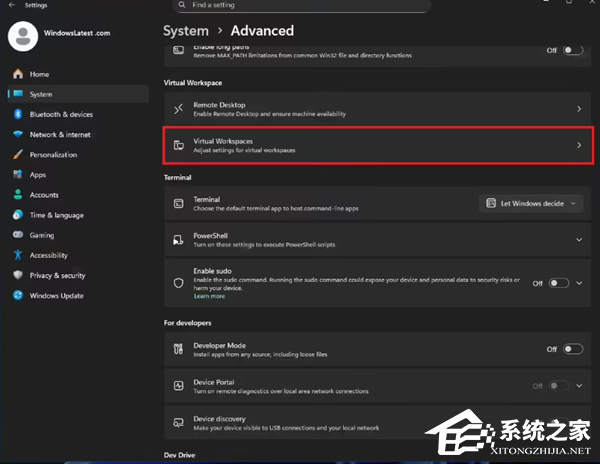Open Privacy & security page
600x464 pixels.
pyautogui.click(x=78, y=275)
